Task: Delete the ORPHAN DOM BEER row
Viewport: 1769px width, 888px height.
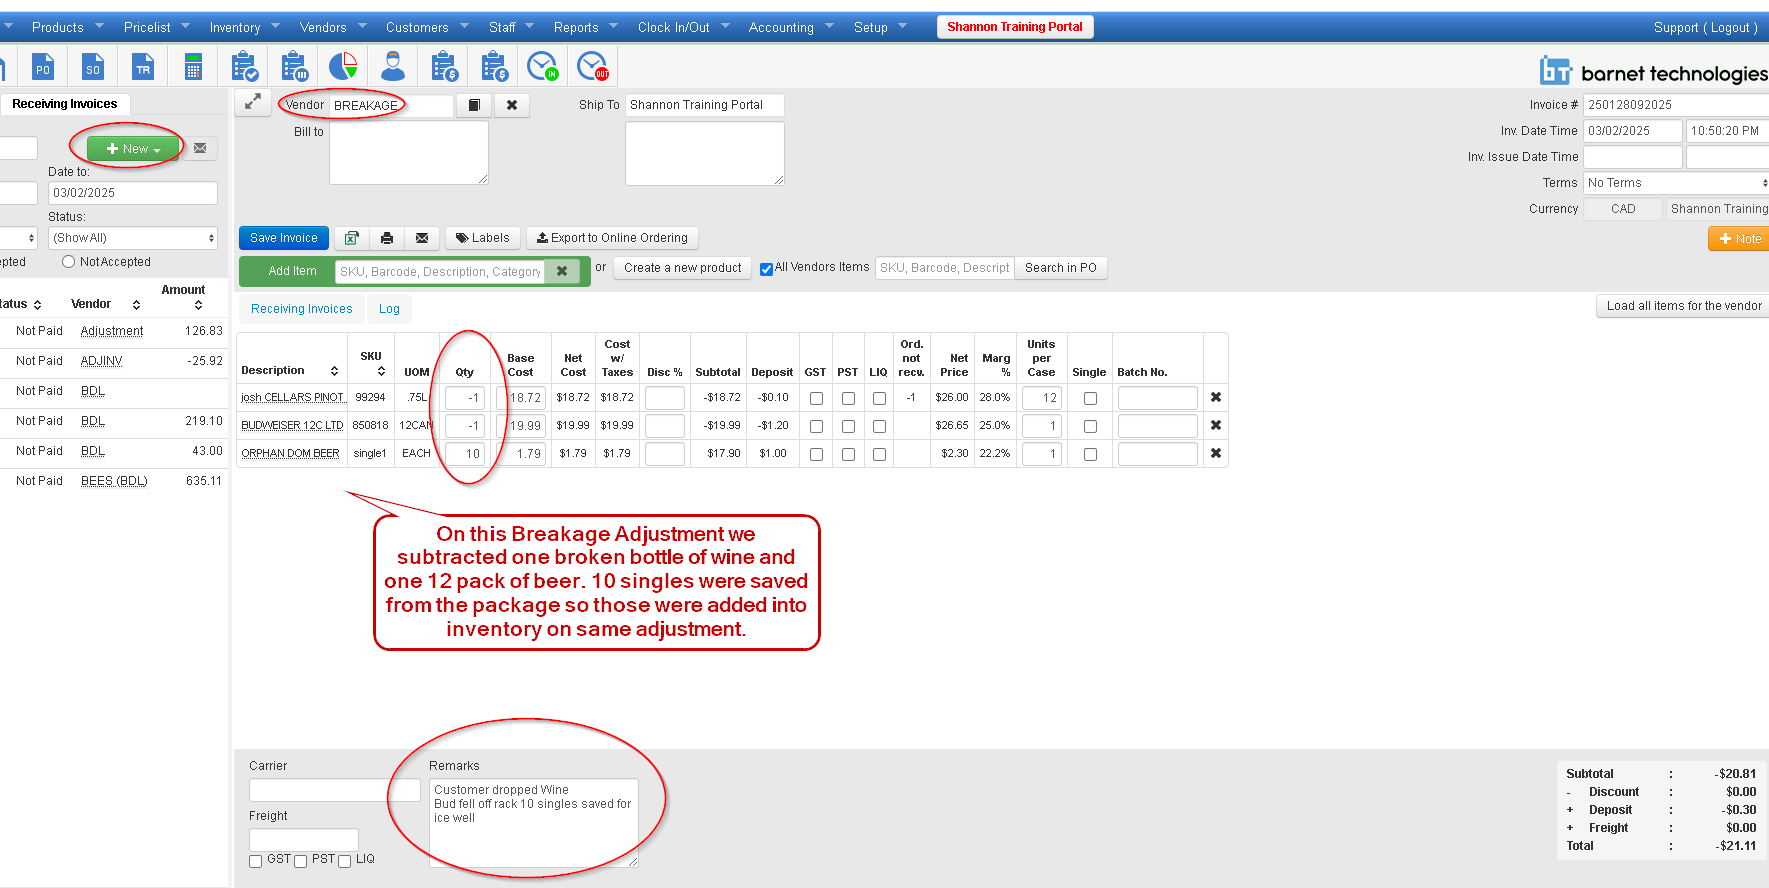Action: click(1216, 453)
